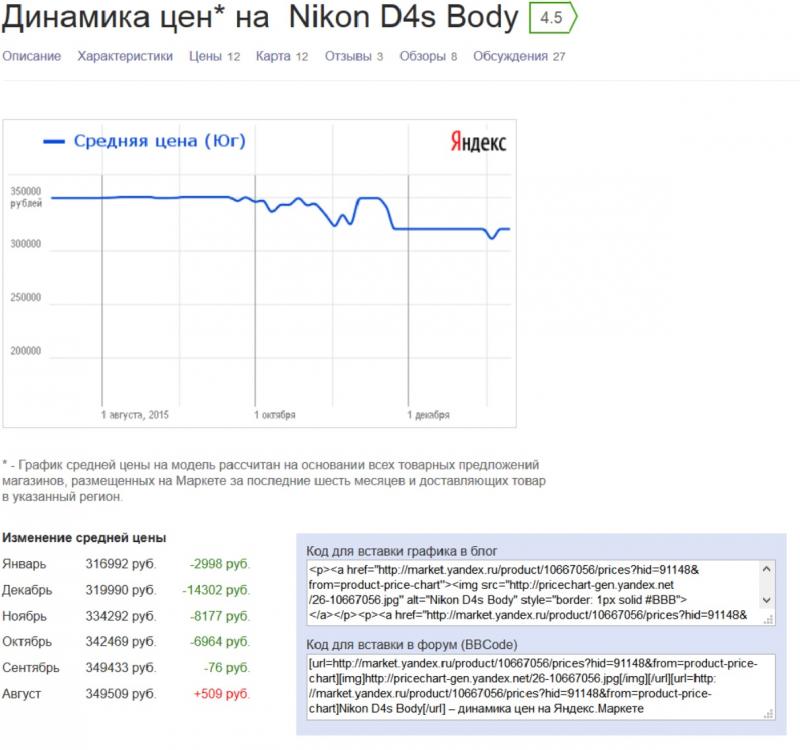Click the 300000 axis label
Viewport: 800px width, 750px height.
pos(26,244)
